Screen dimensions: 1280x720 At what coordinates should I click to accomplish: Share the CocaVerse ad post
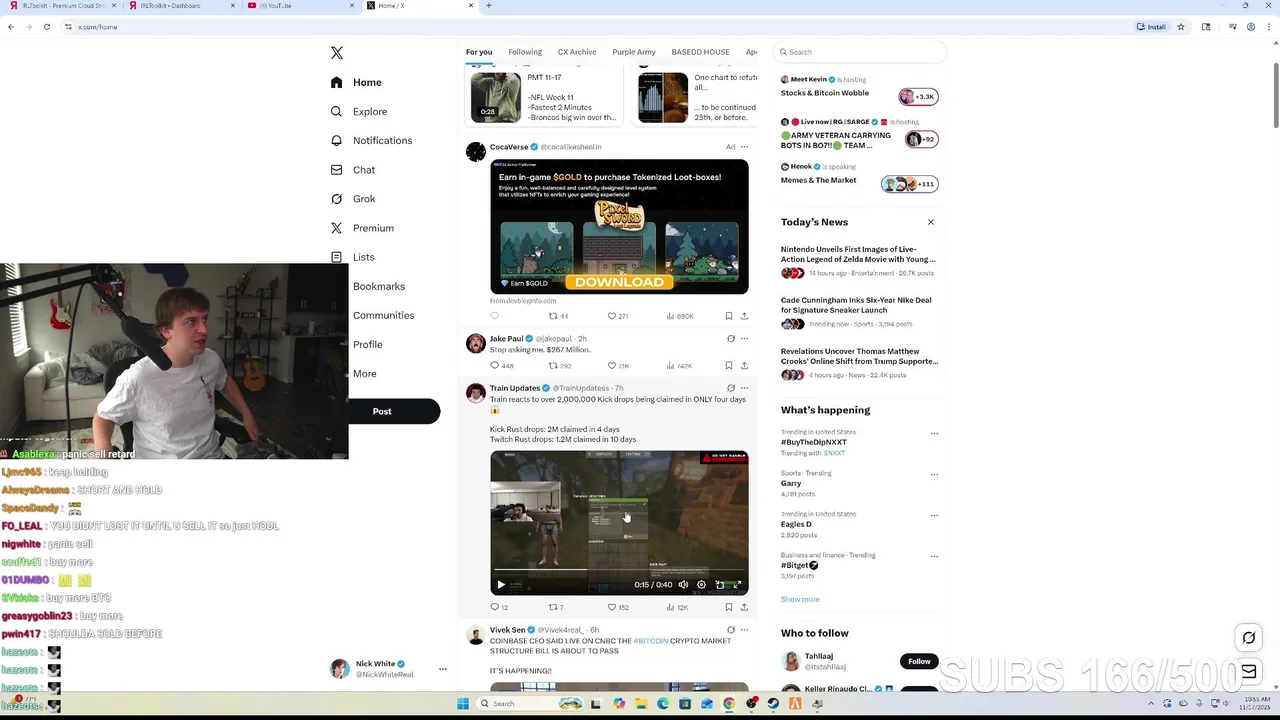point(744,316)
